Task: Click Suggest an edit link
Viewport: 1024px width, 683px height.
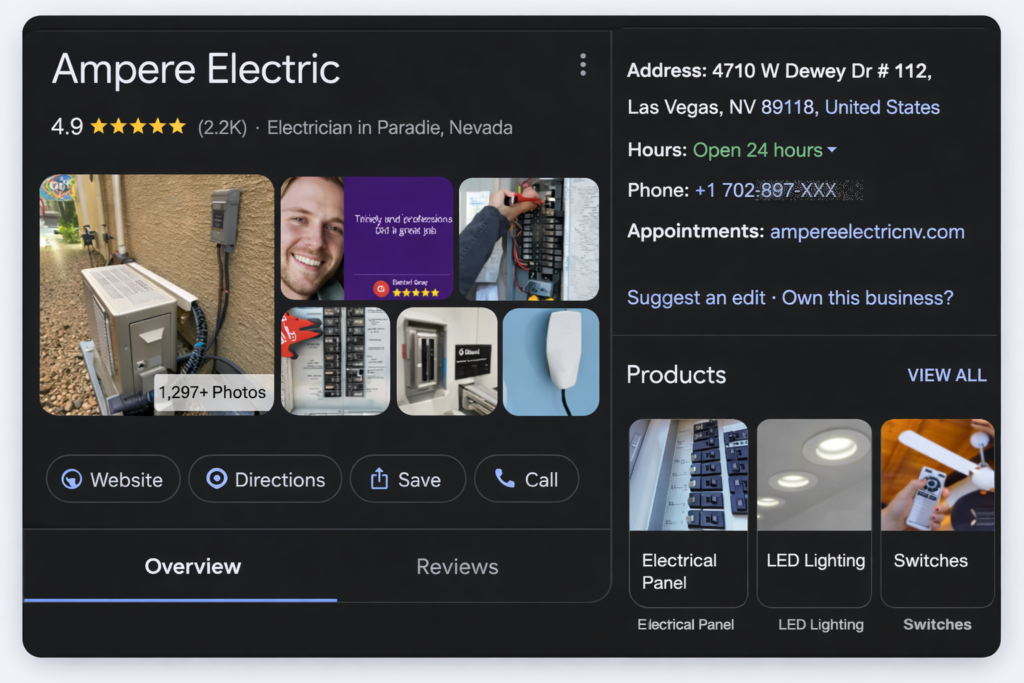Action: [696, 298]
